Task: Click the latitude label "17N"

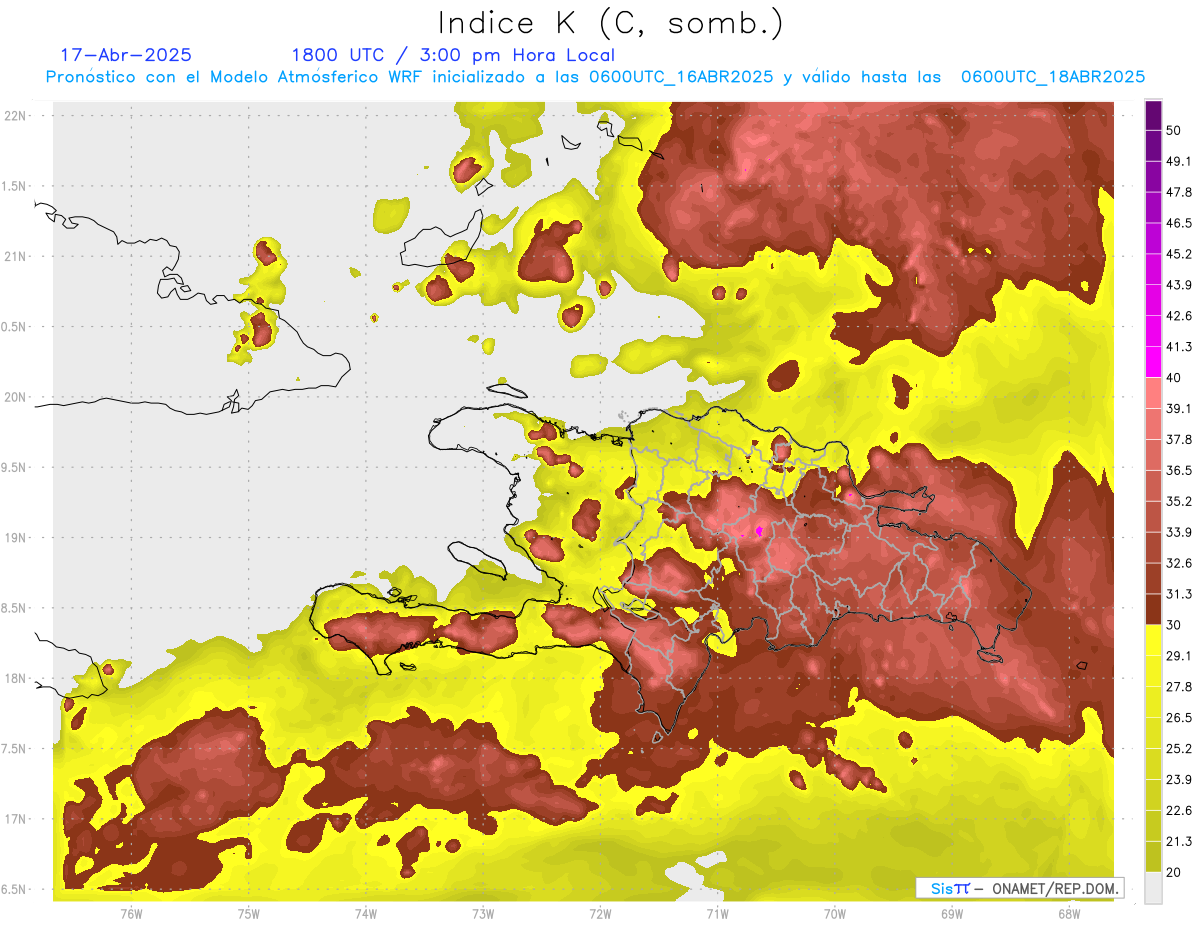Action: click(17, 819)
